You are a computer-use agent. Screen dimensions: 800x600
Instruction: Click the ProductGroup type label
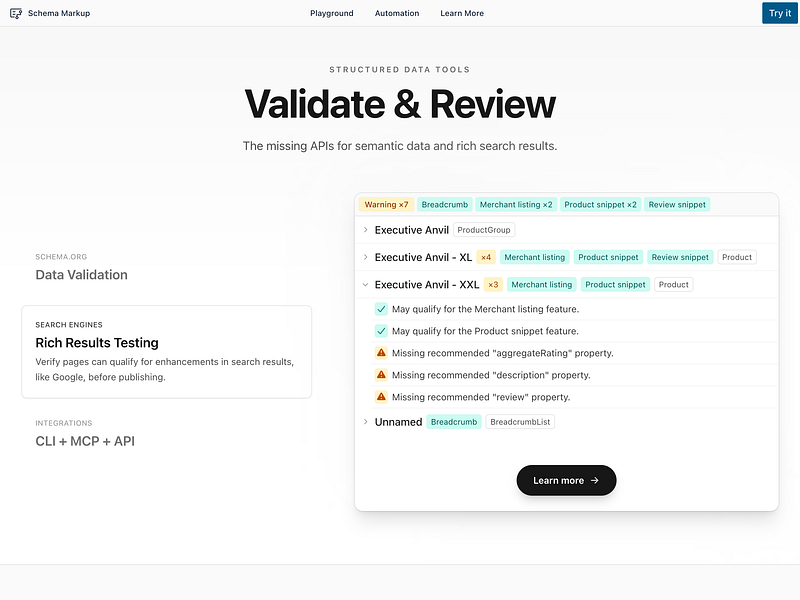[x=484, y=230]
